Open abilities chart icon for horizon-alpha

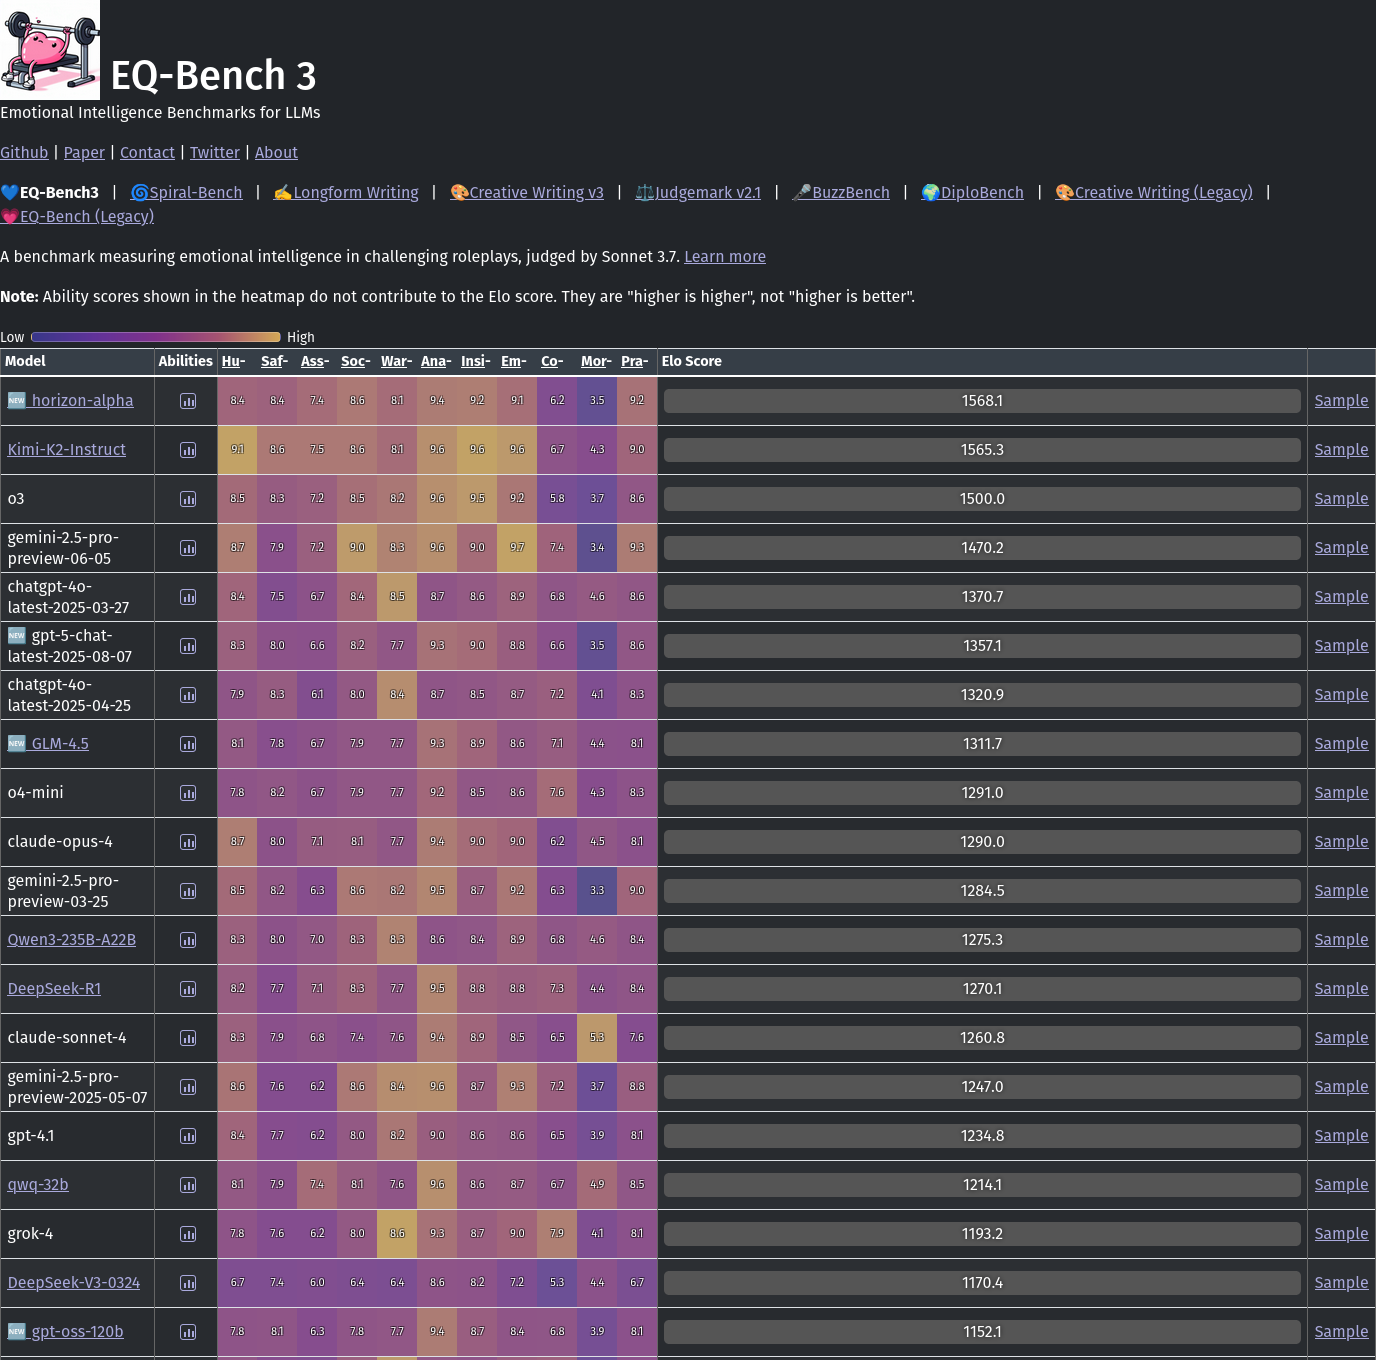(x=188, y=401)
